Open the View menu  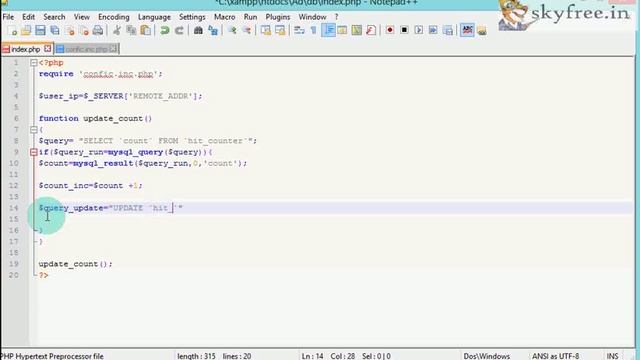82,17
